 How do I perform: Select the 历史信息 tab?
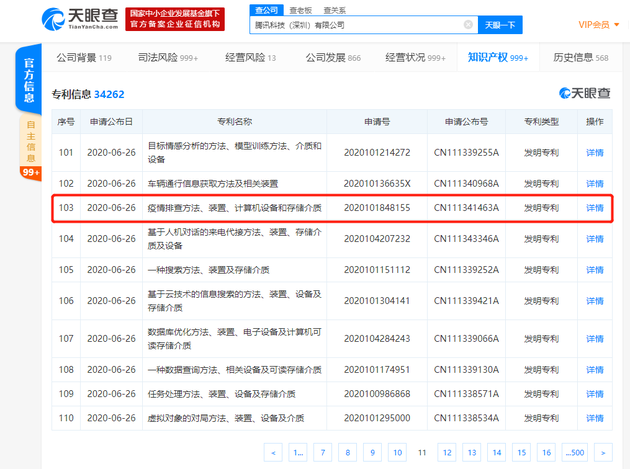click(580, 58)
